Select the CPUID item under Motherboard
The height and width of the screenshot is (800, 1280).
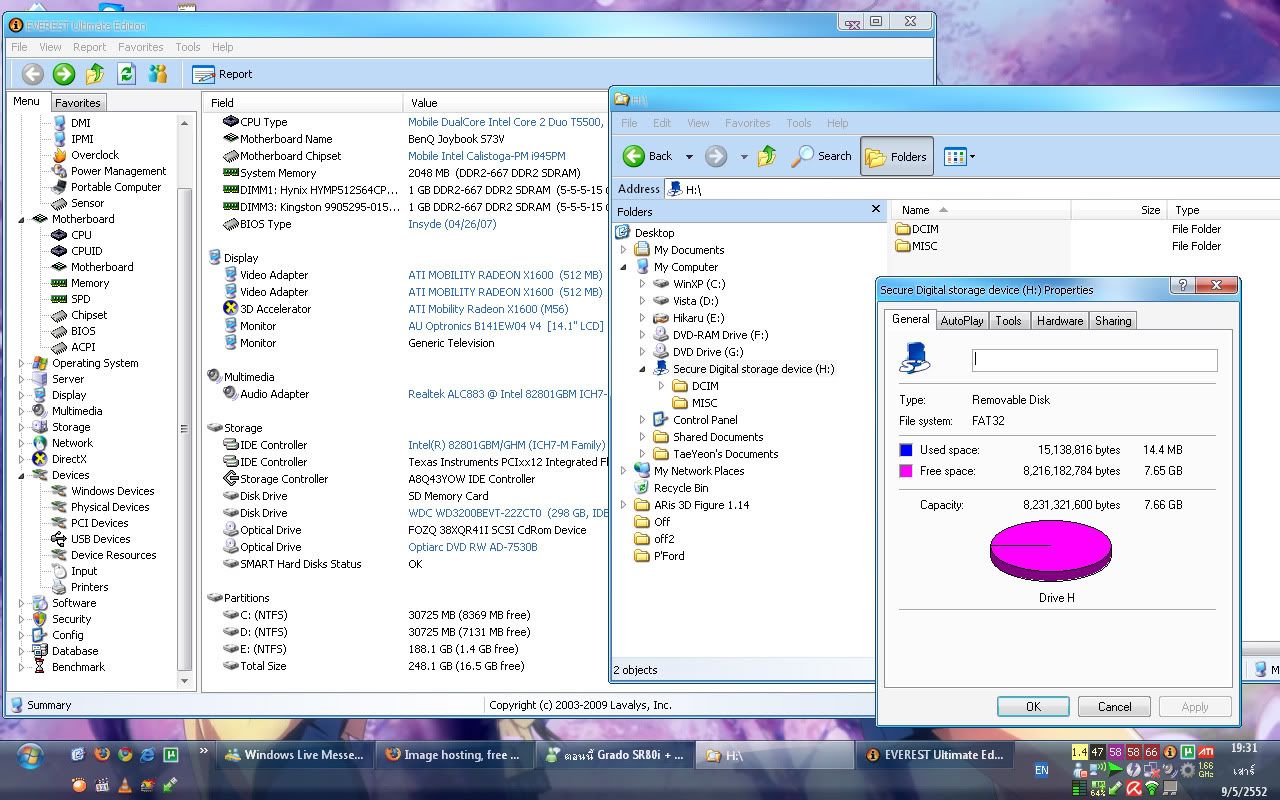(86, 251)
